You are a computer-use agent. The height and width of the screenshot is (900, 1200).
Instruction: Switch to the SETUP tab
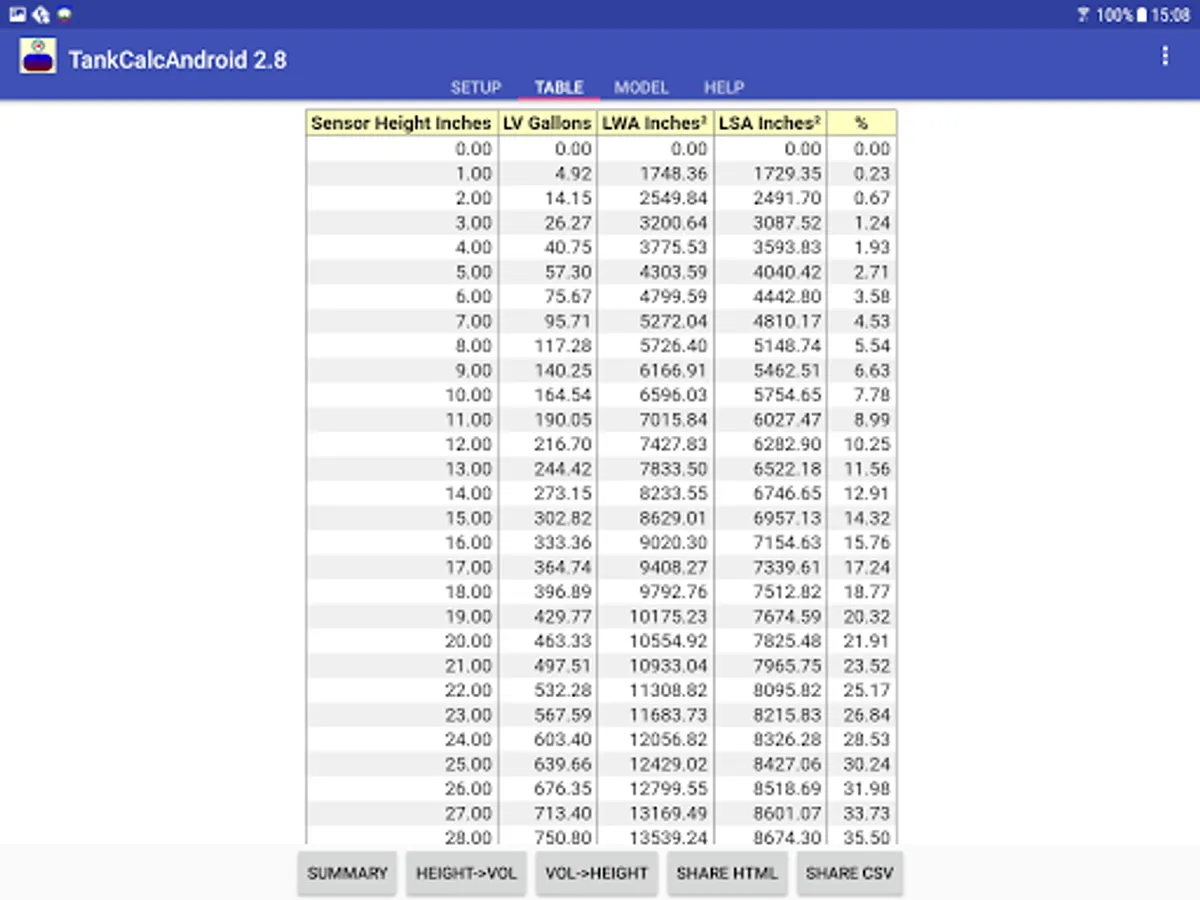point(476,88)
